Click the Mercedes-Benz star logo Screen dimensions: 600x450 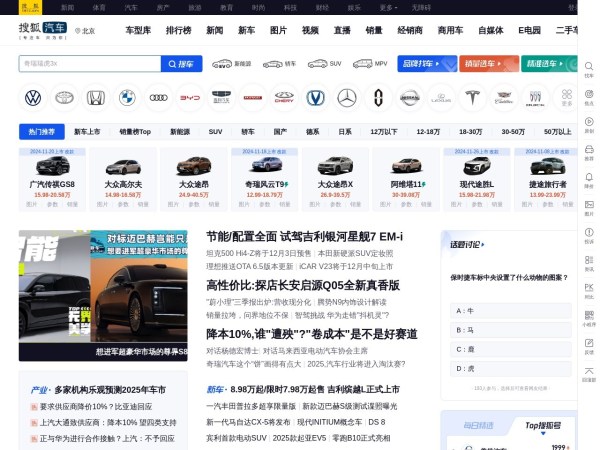[347, 98]
